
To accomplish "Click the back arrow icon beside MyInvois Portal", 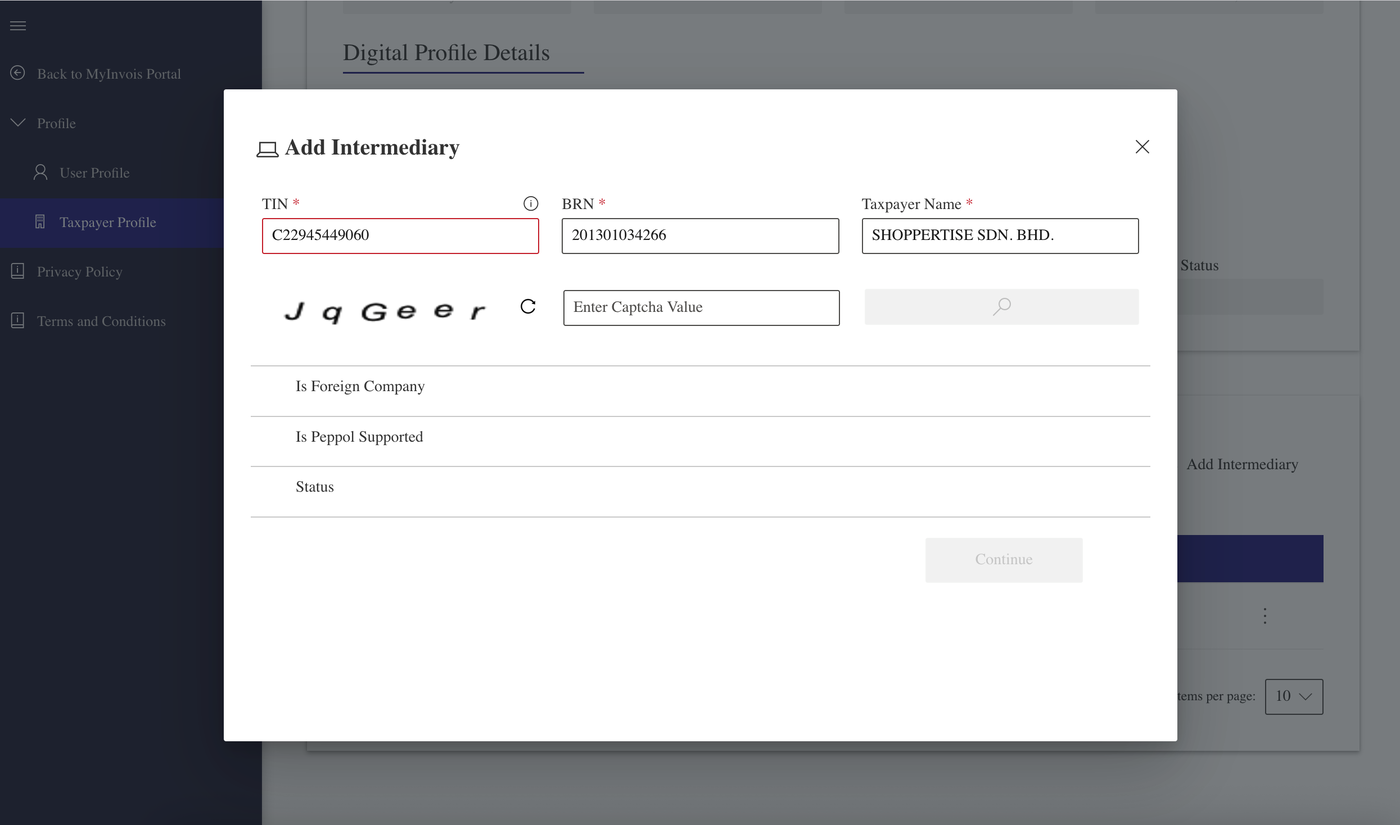I will (x=17, y=73).
